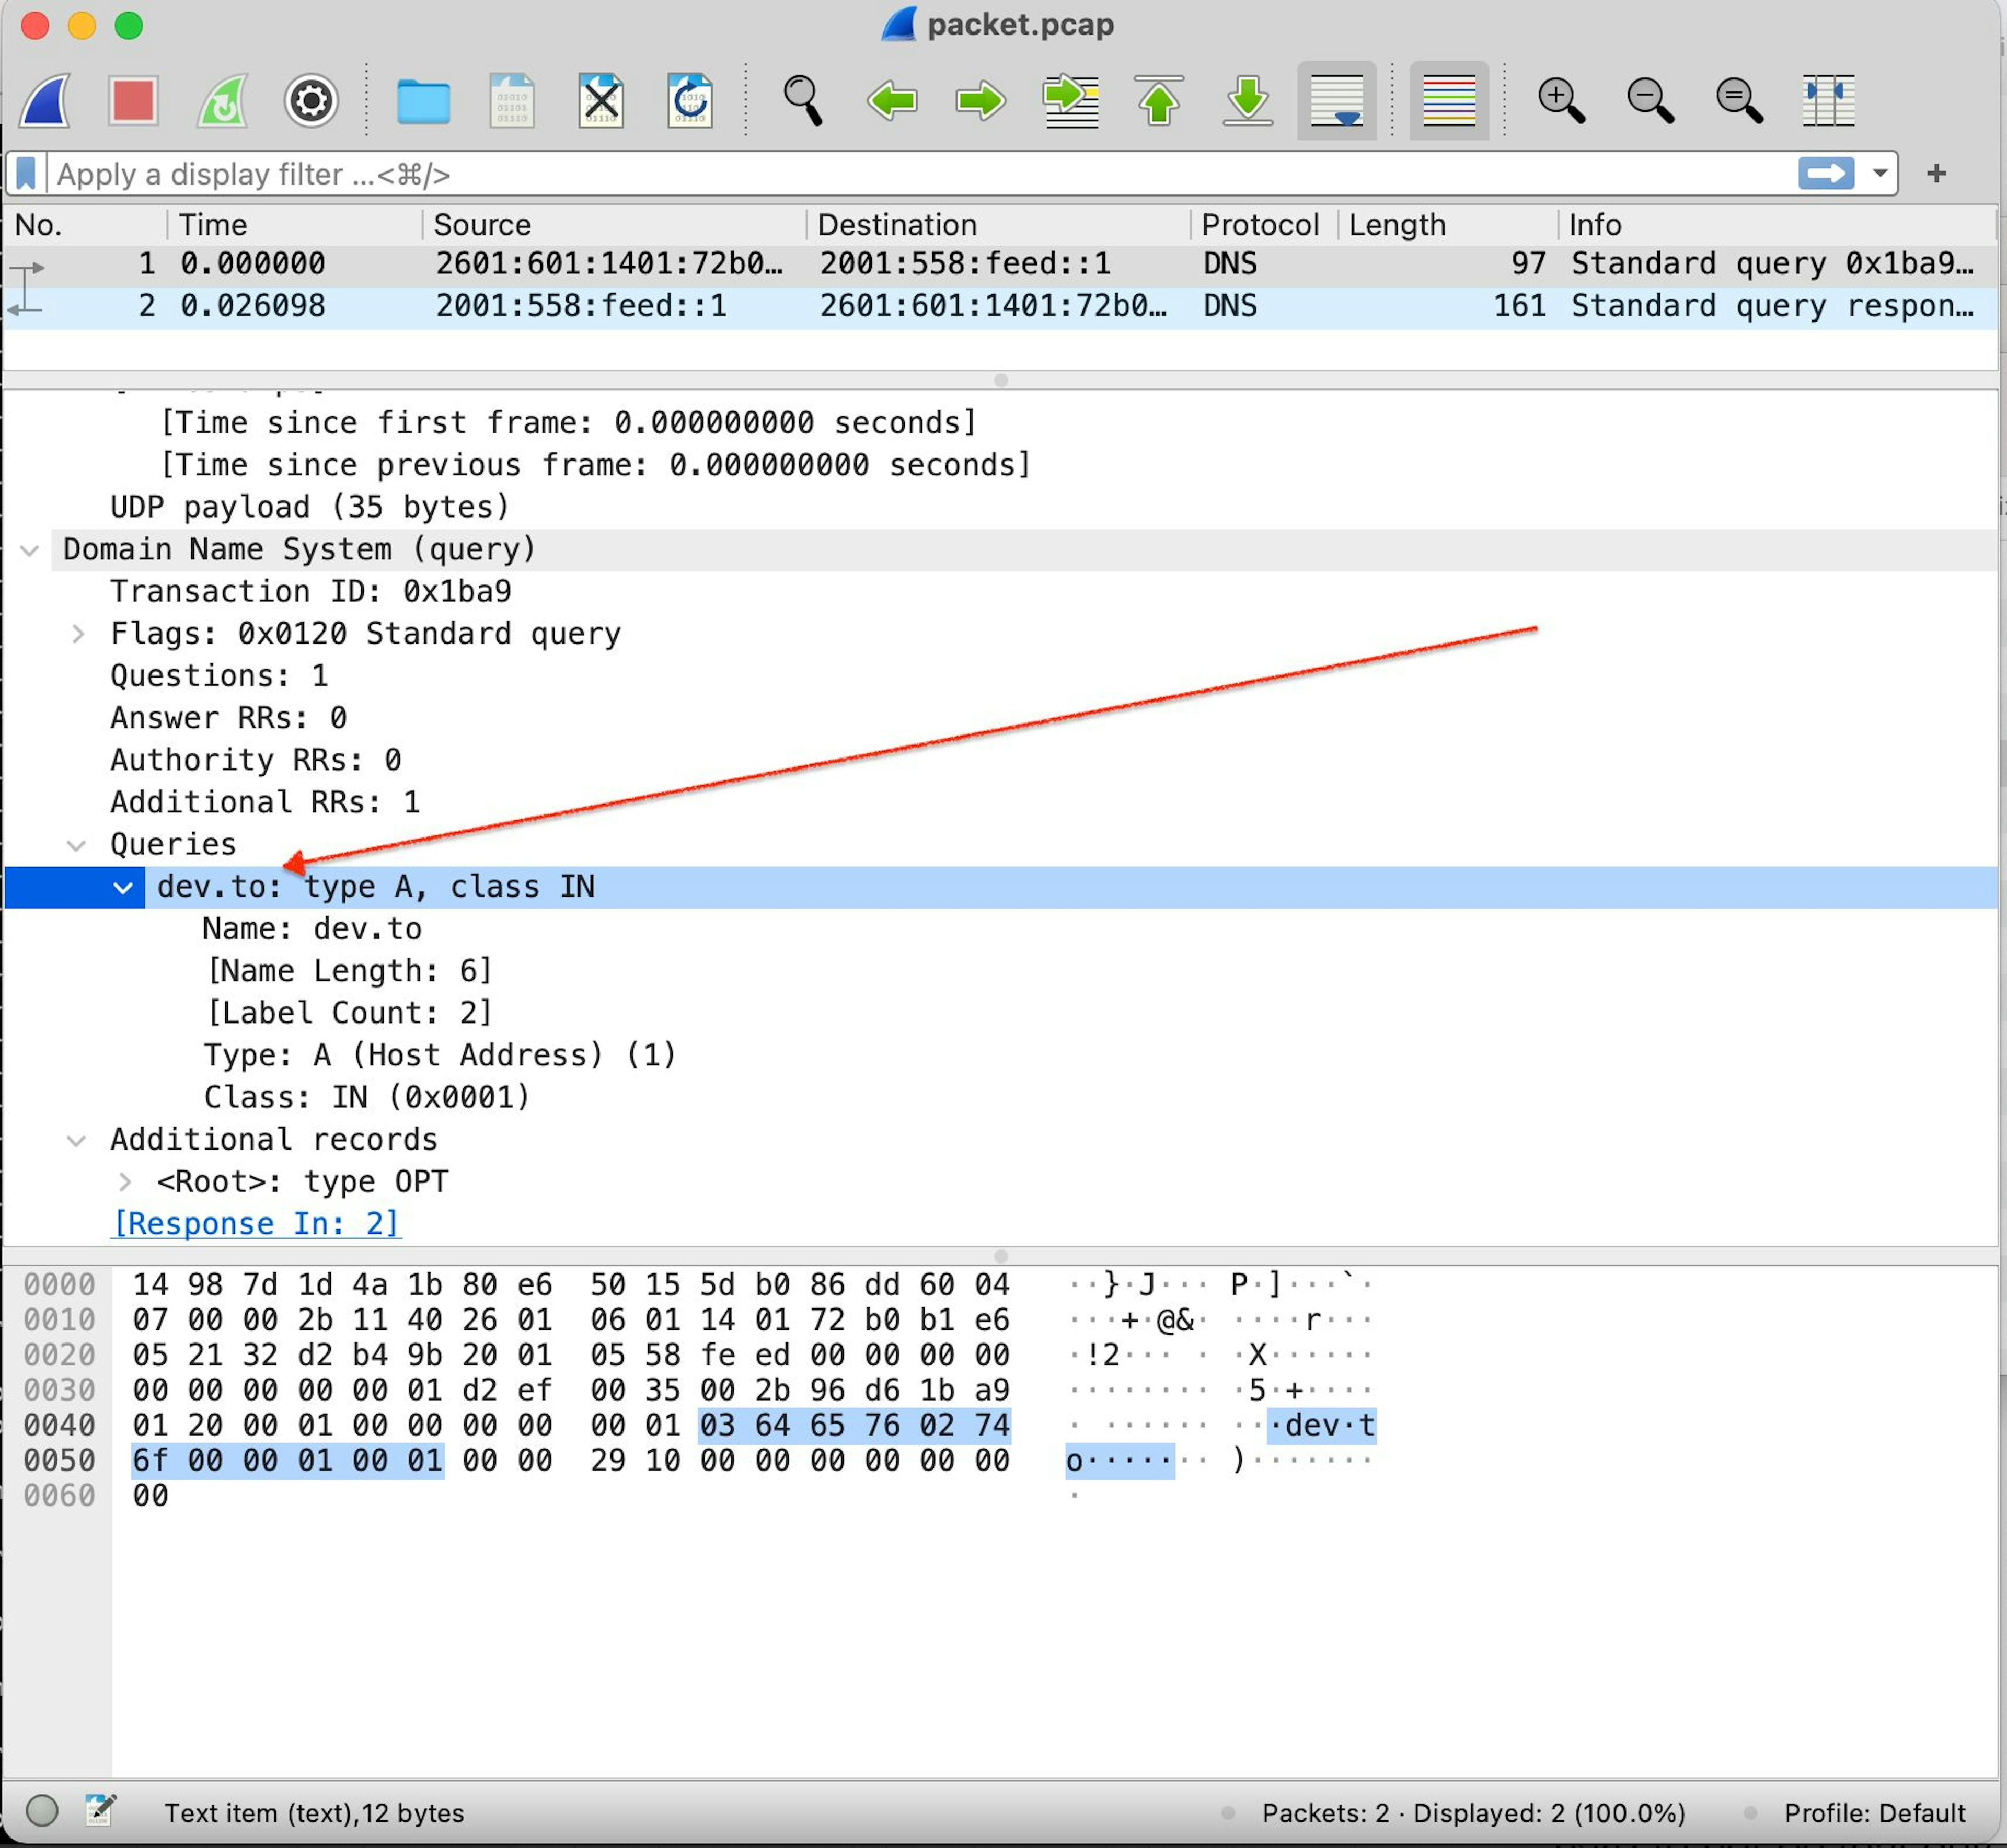Toggle auto scroll during live capture
This screenshot has height=1848, width=2007.
[1337, 100]
